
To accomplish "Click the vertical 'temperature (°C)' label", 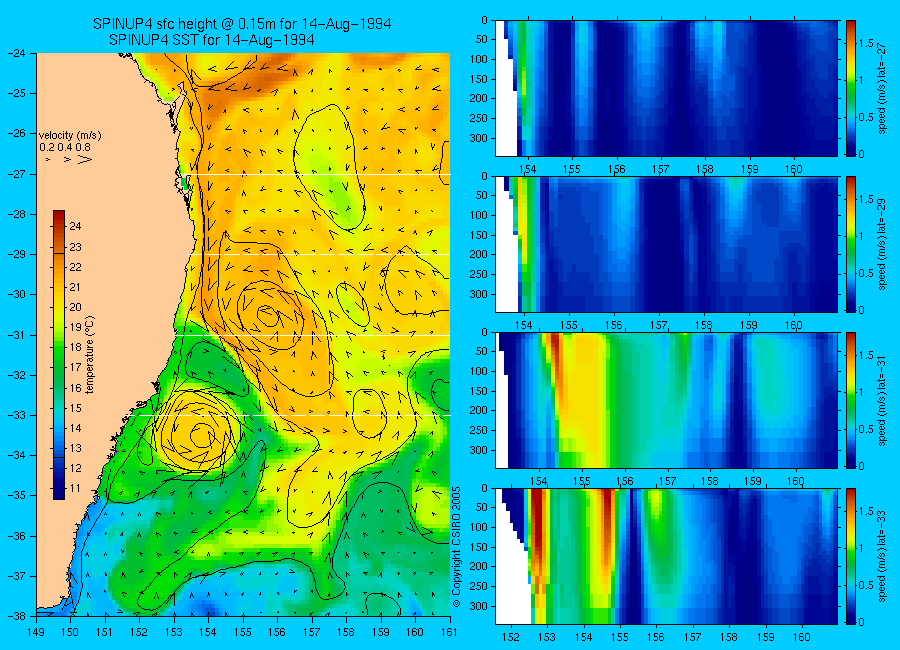I will (x=90, y=355).
